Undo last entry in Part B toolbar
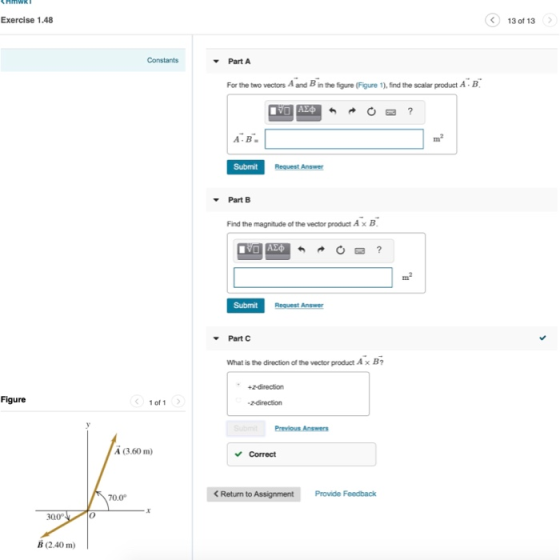Screen dimensions: 560x560 (x=301, y=250)
